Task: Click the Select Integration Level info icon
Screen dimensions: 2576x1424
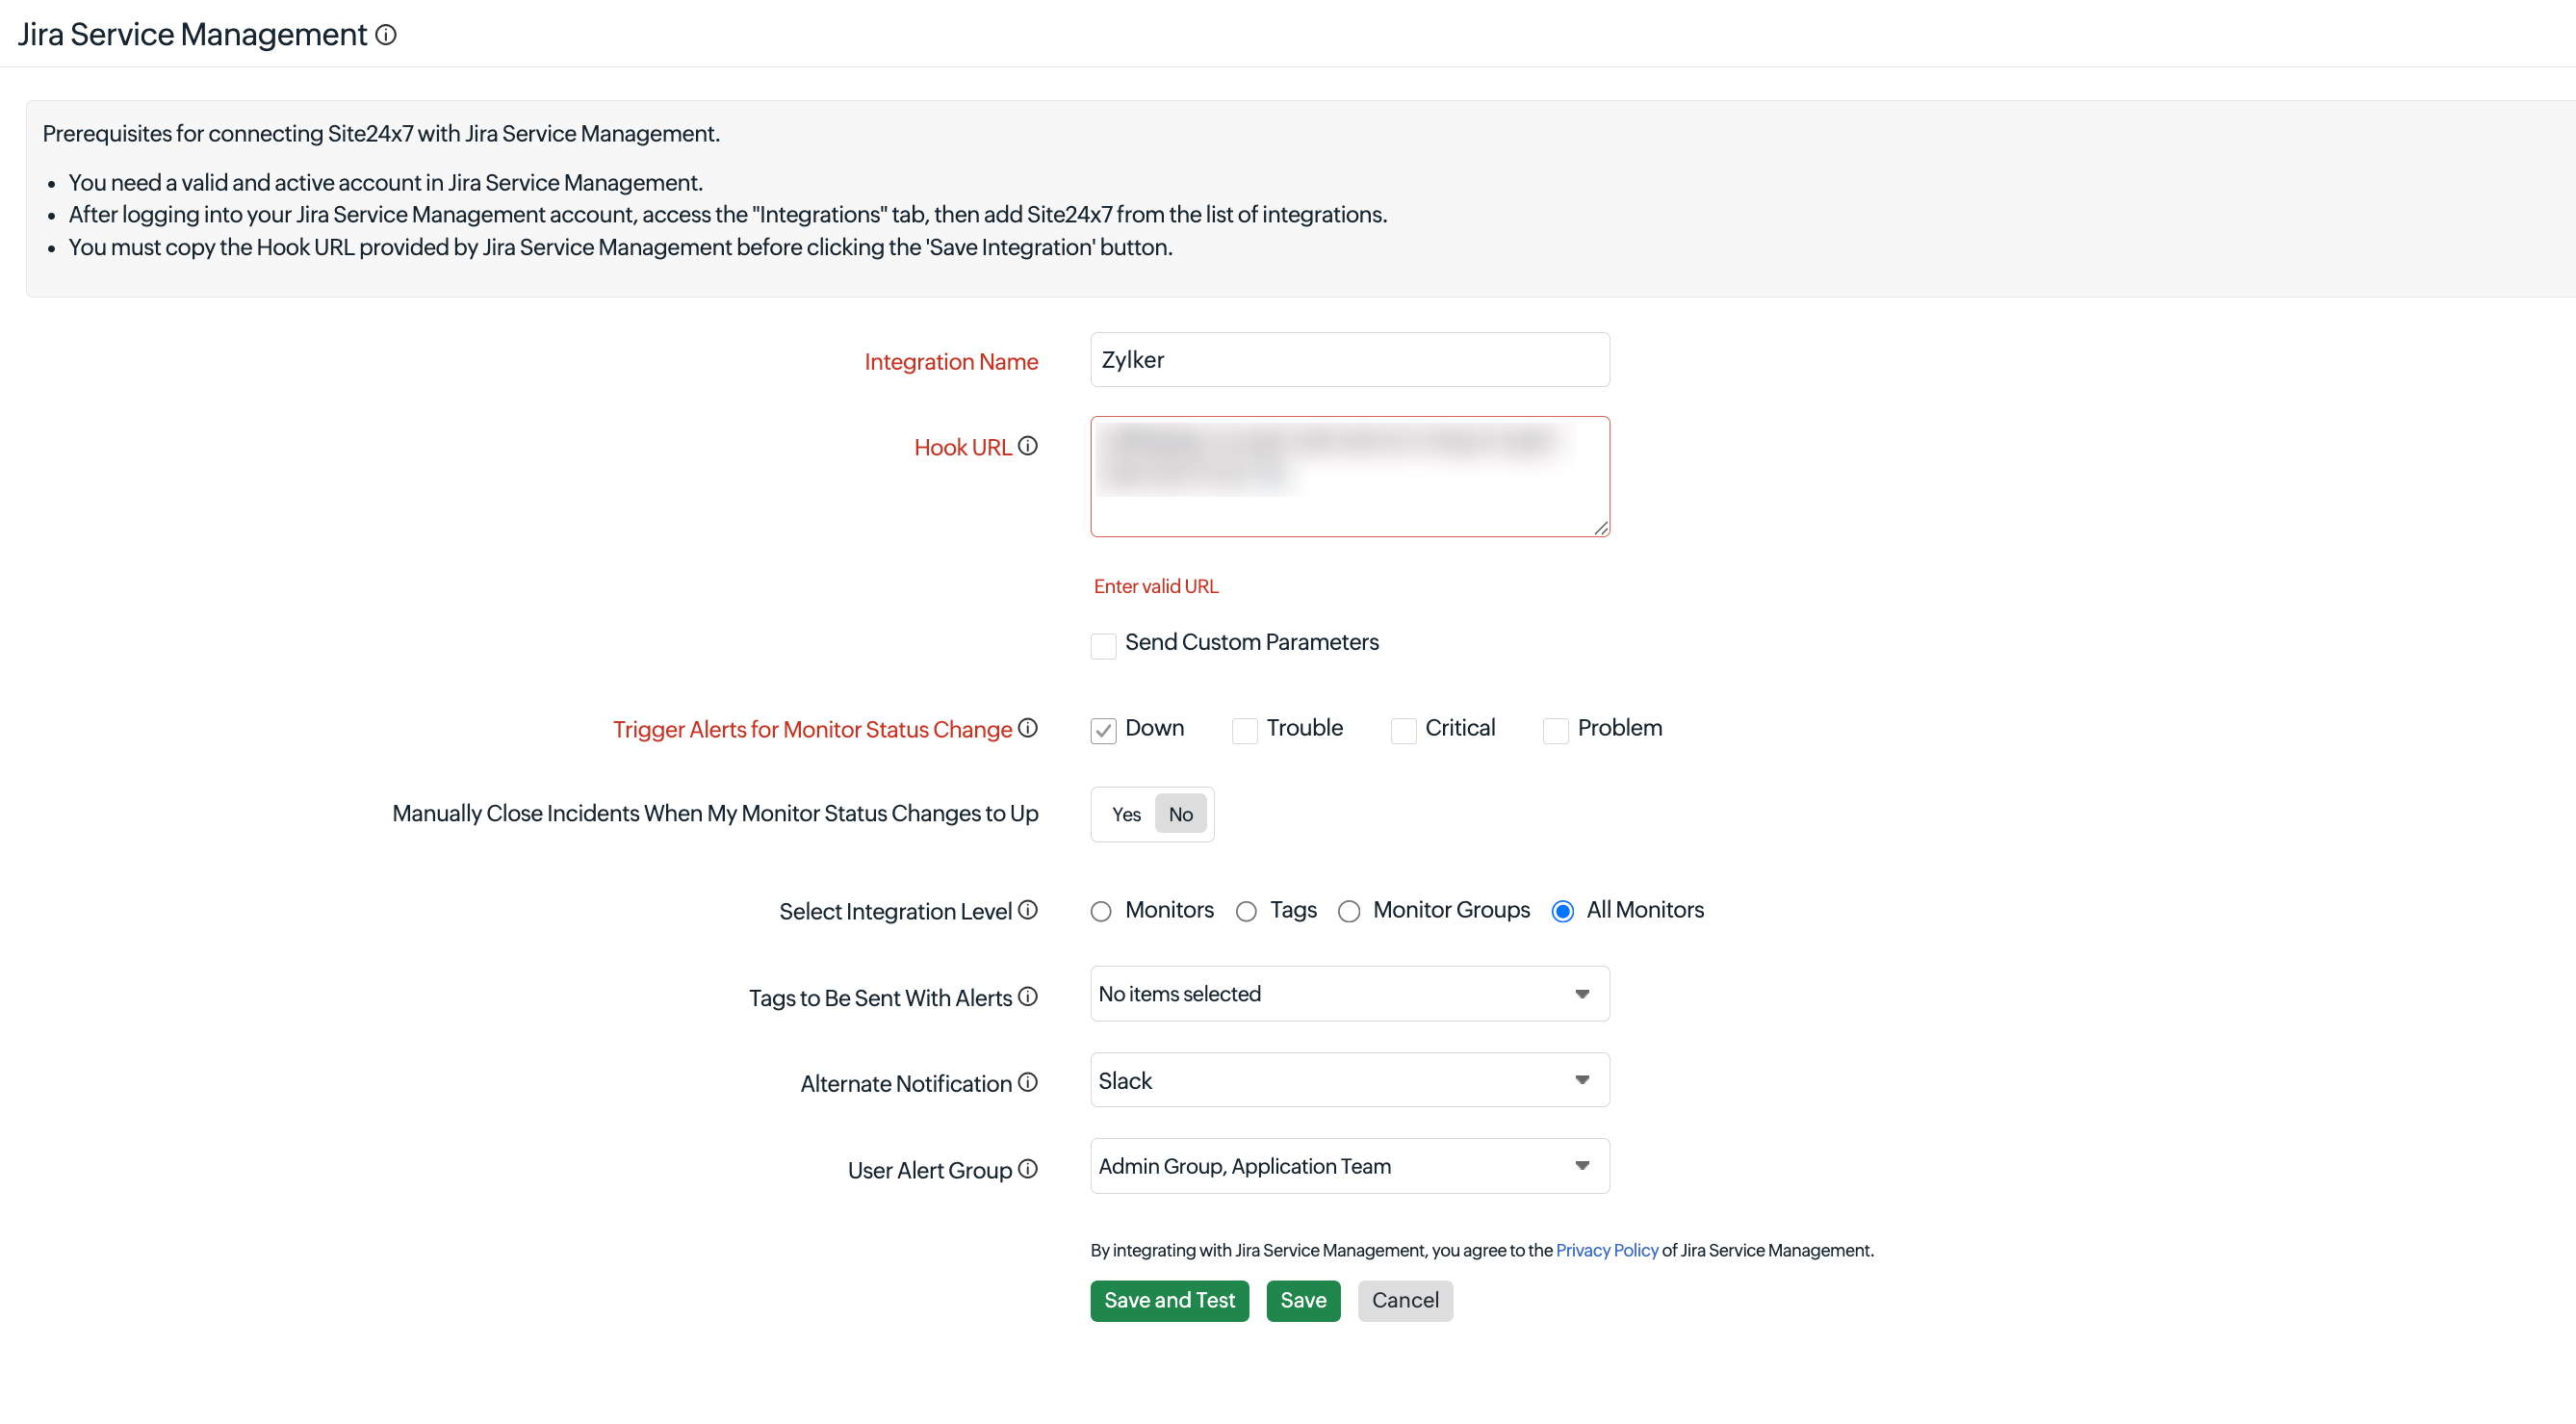Action: [x=1028, y=910]
